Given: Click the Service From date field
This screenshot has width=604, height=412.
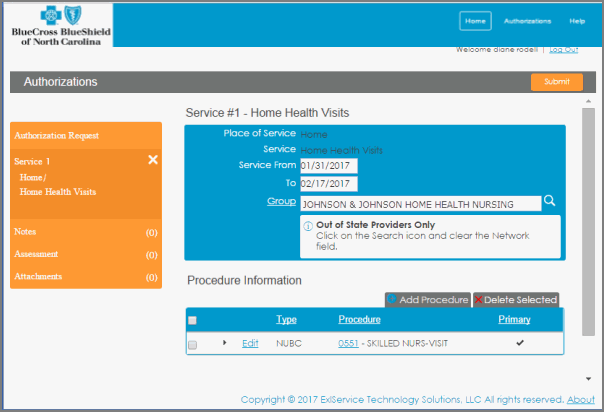Looking at the screenshot, I should [328, 165].
